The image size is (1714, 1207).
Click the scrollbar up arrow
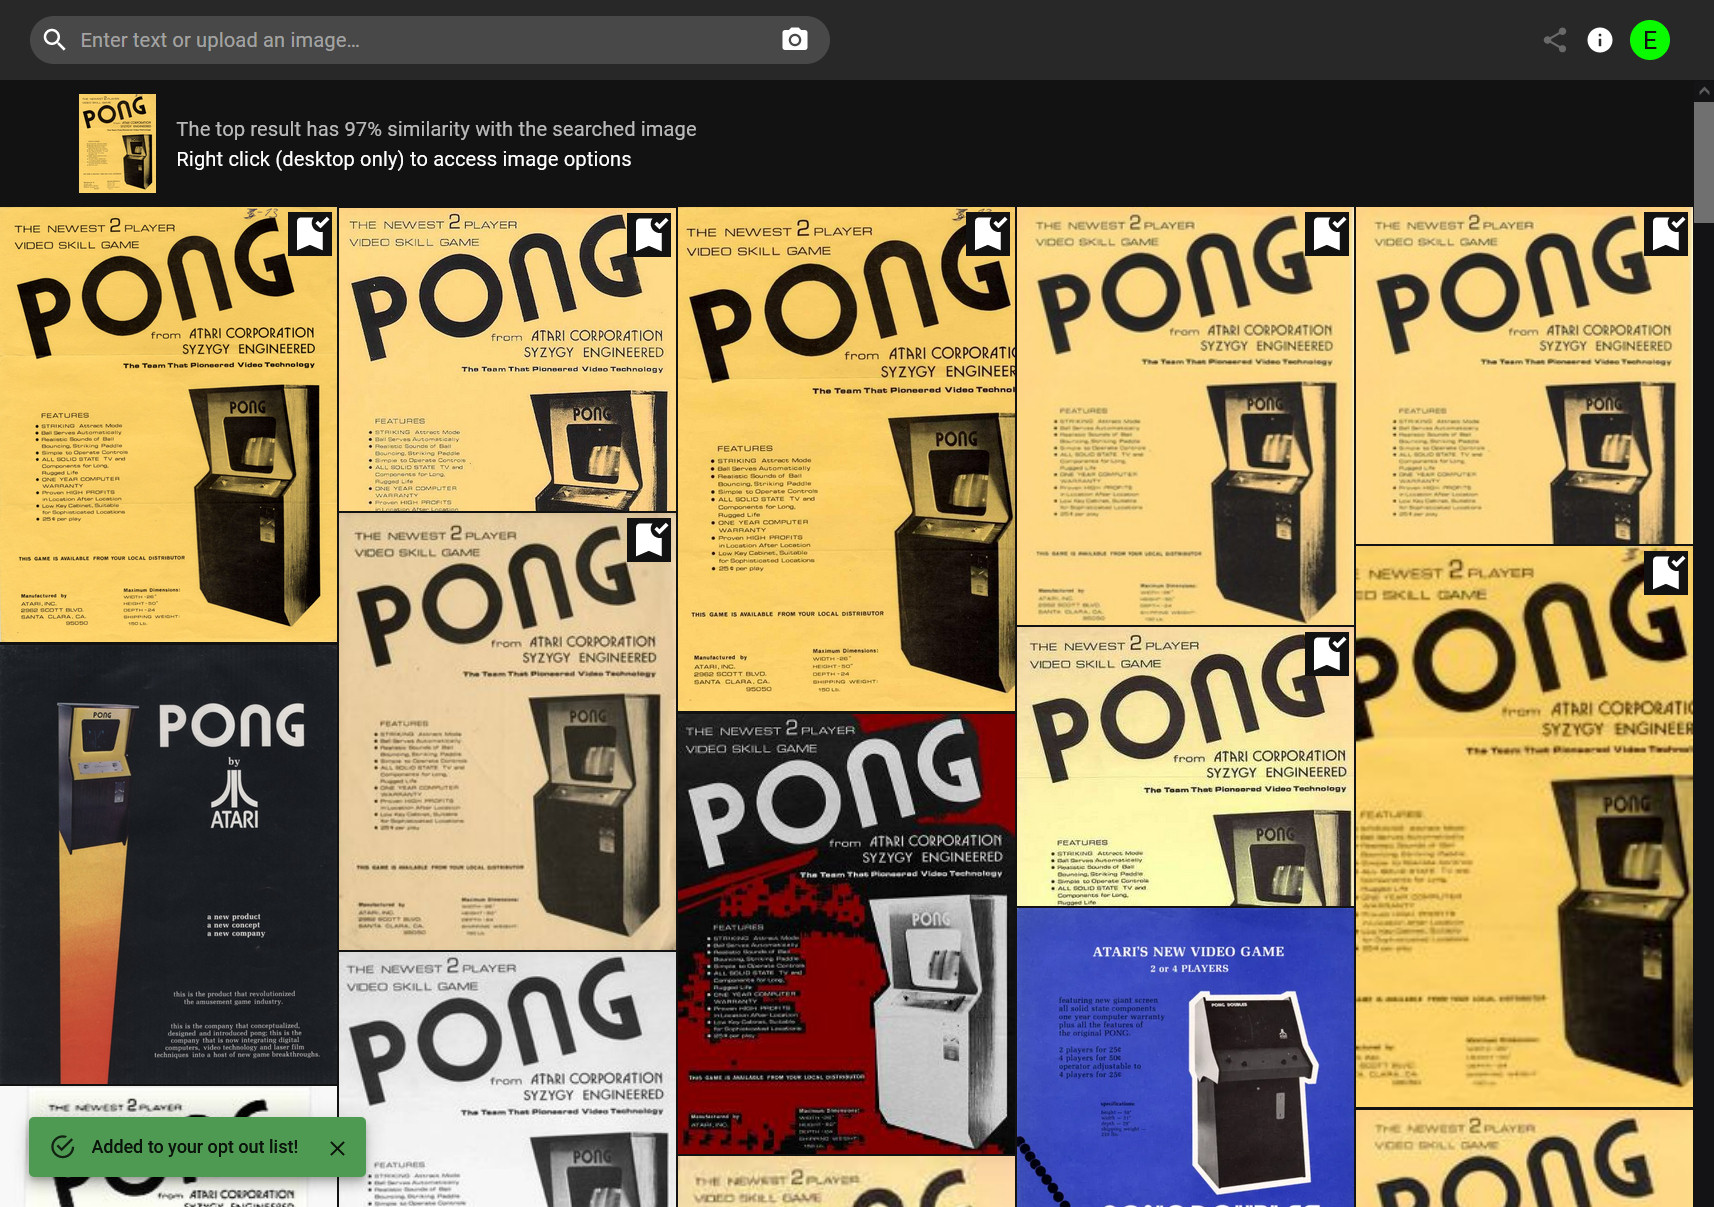pos(1704,91)
